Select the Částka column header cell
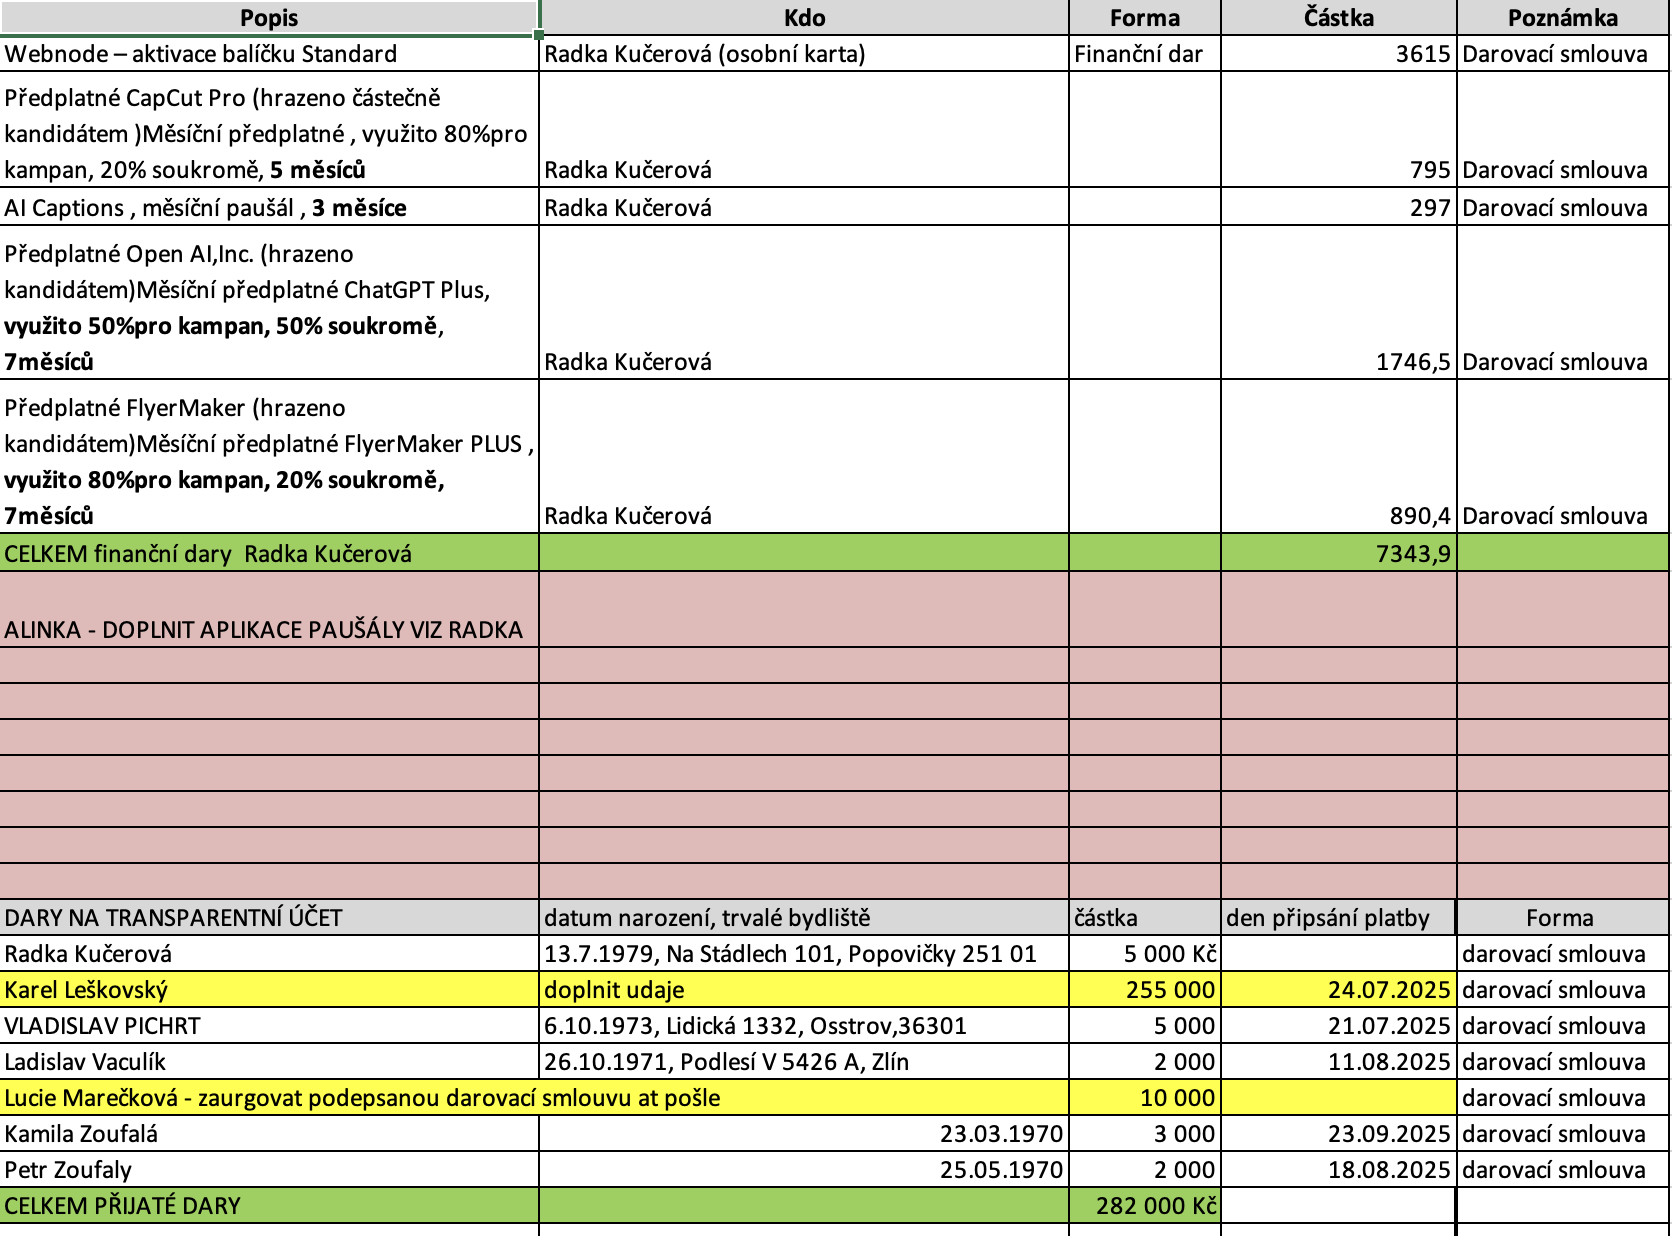Viewport: 1672px width, 1236px height. click(x=1338, y=18)
